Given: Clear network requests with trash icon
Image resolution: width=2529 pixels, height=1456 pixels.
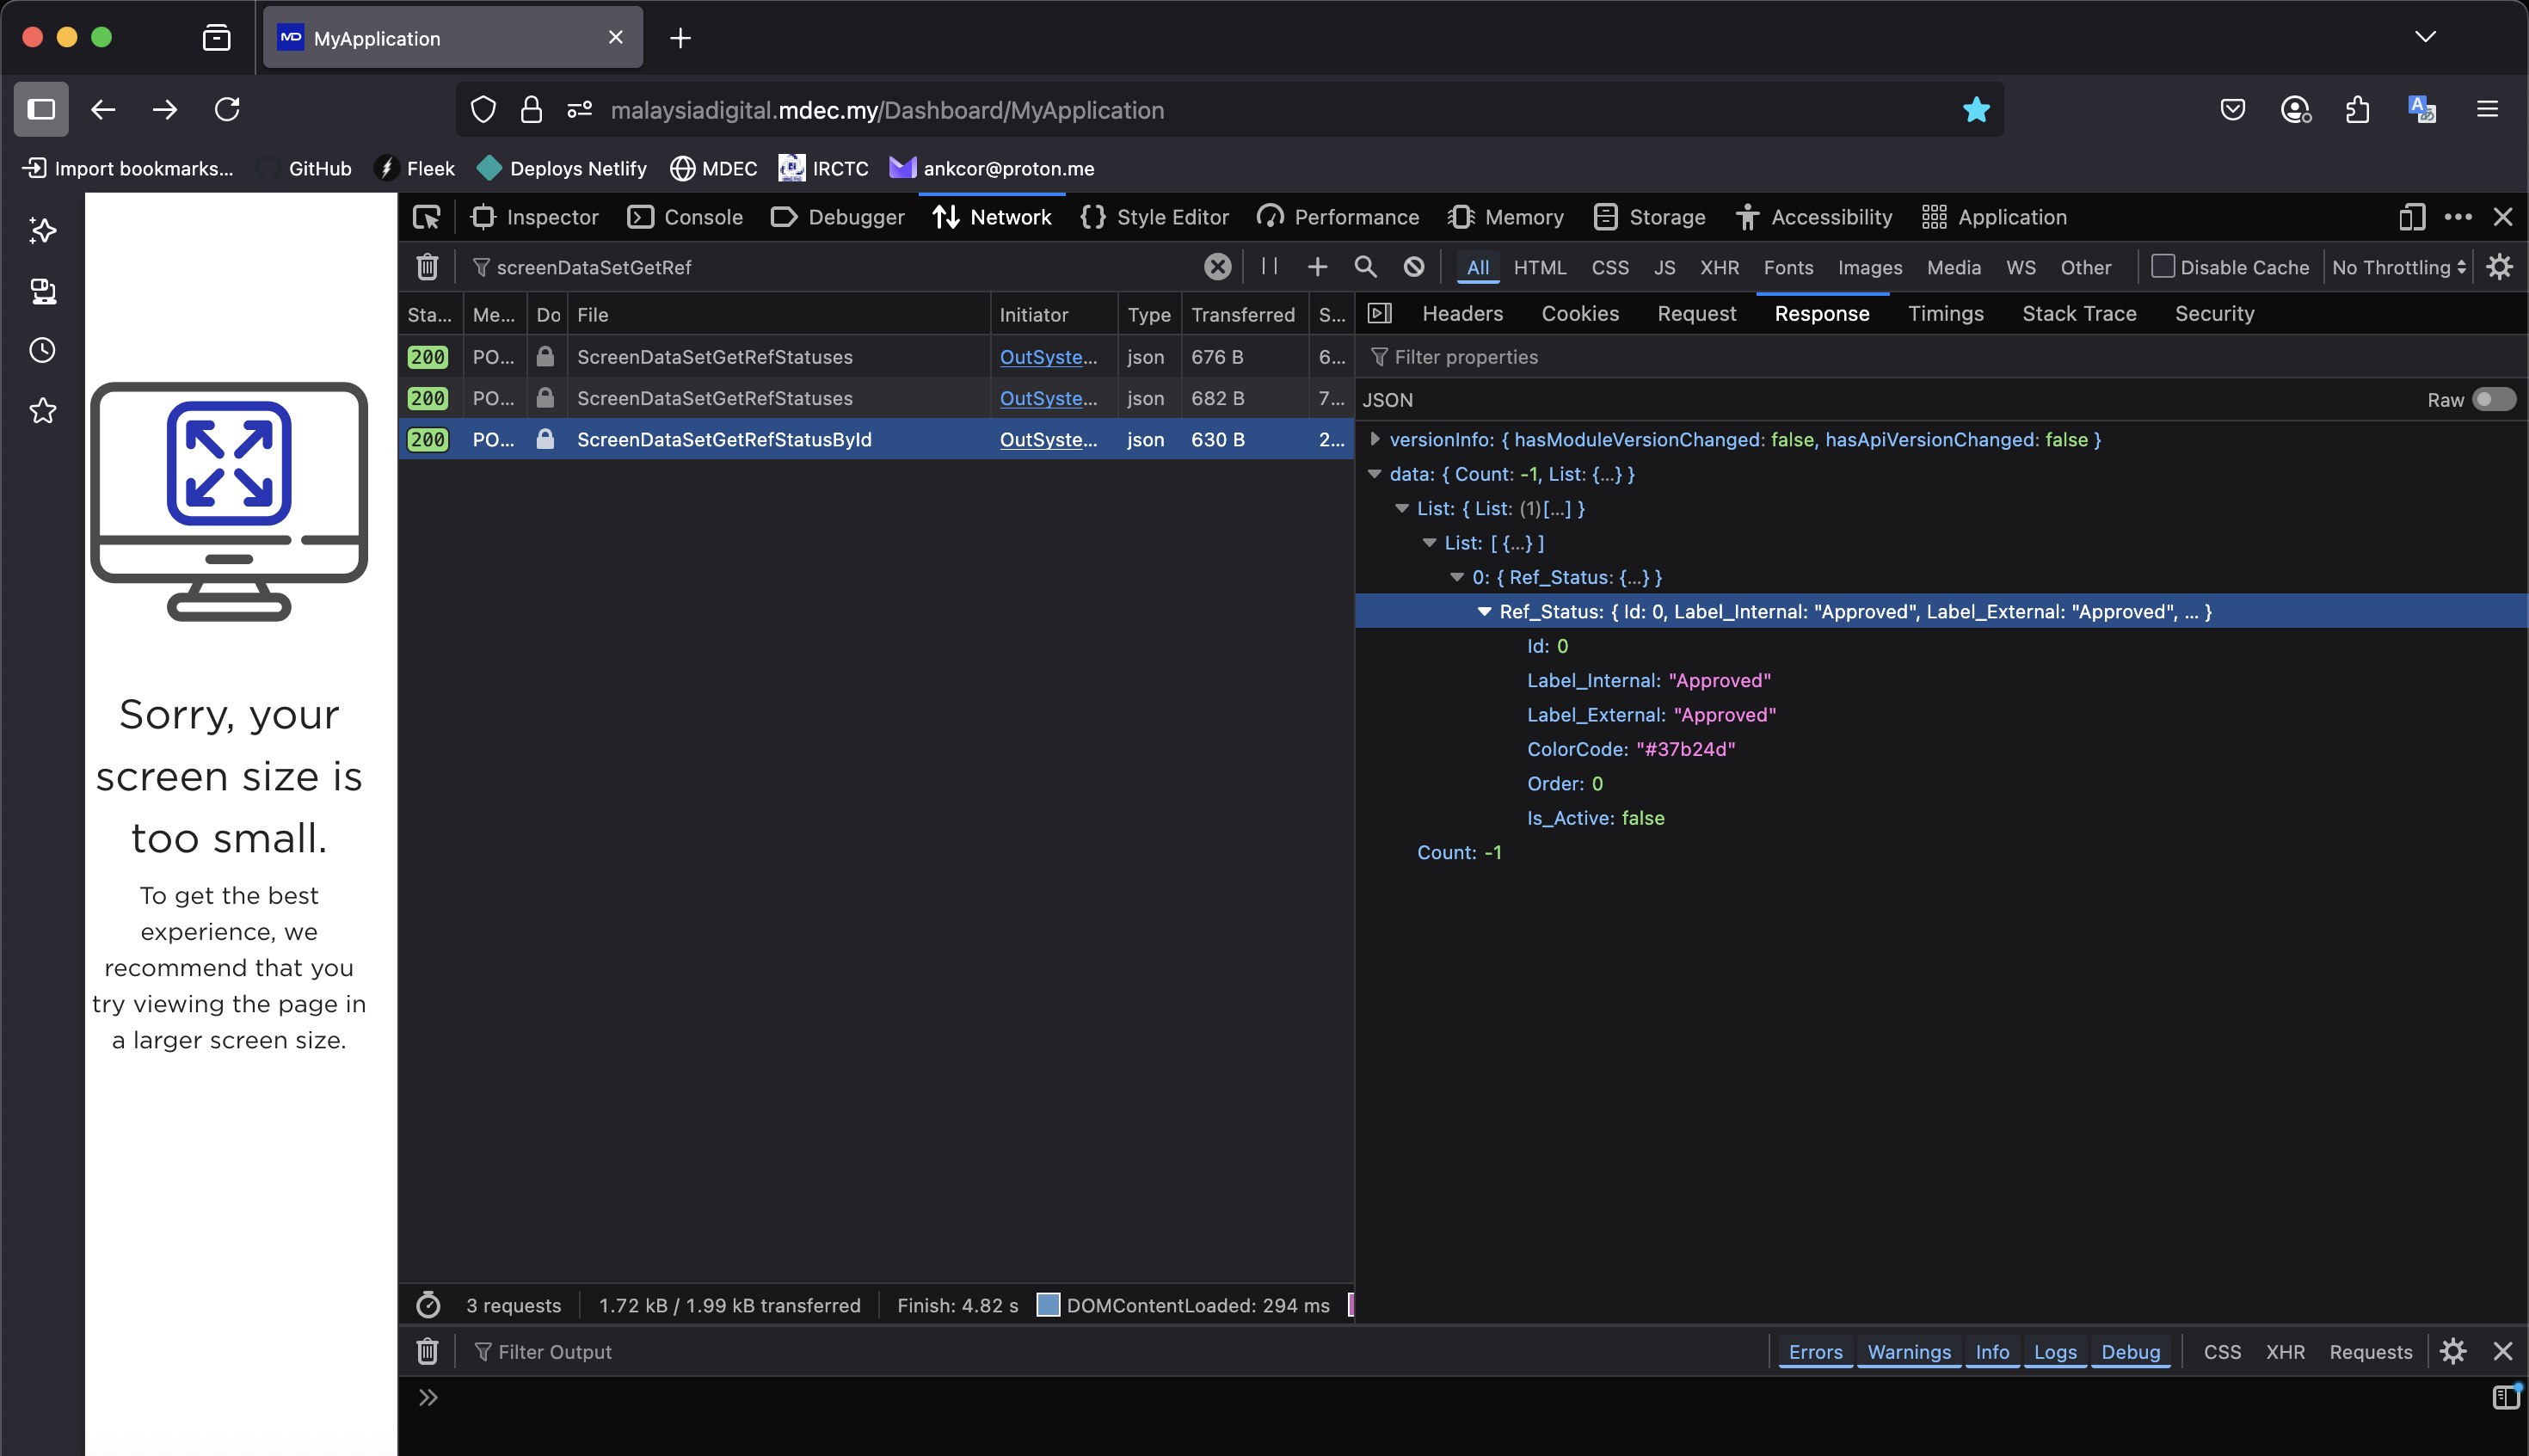Looking at the screenshot, I should (x=427, y=267).
